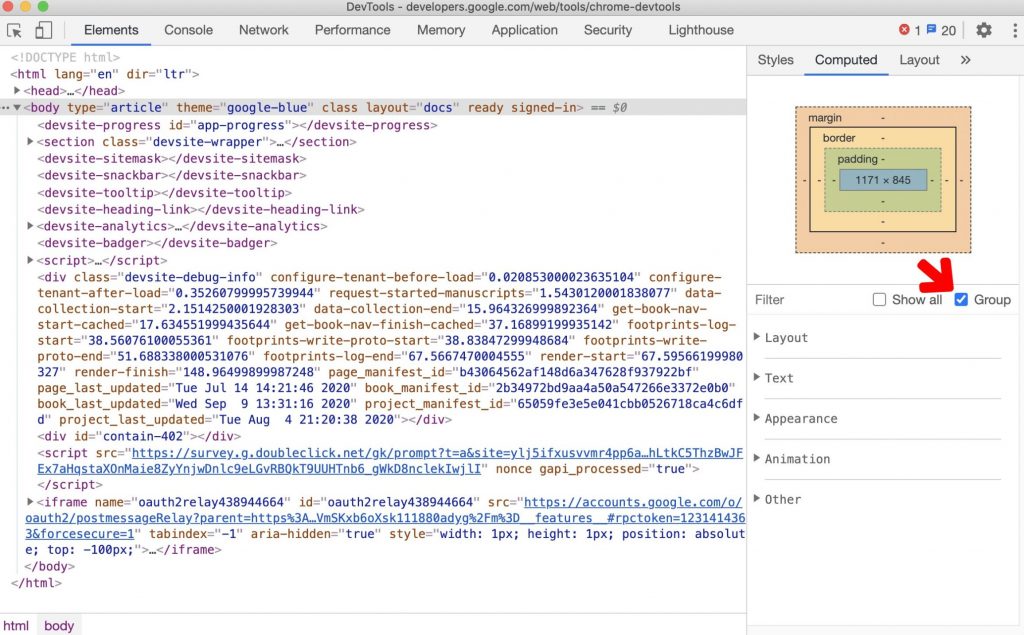Image resolution: width=1024 pixels, height=635 pixels.
Task: Click the 1171 × 845 content box
Action: pyautogui.click(x=883, y=180)
